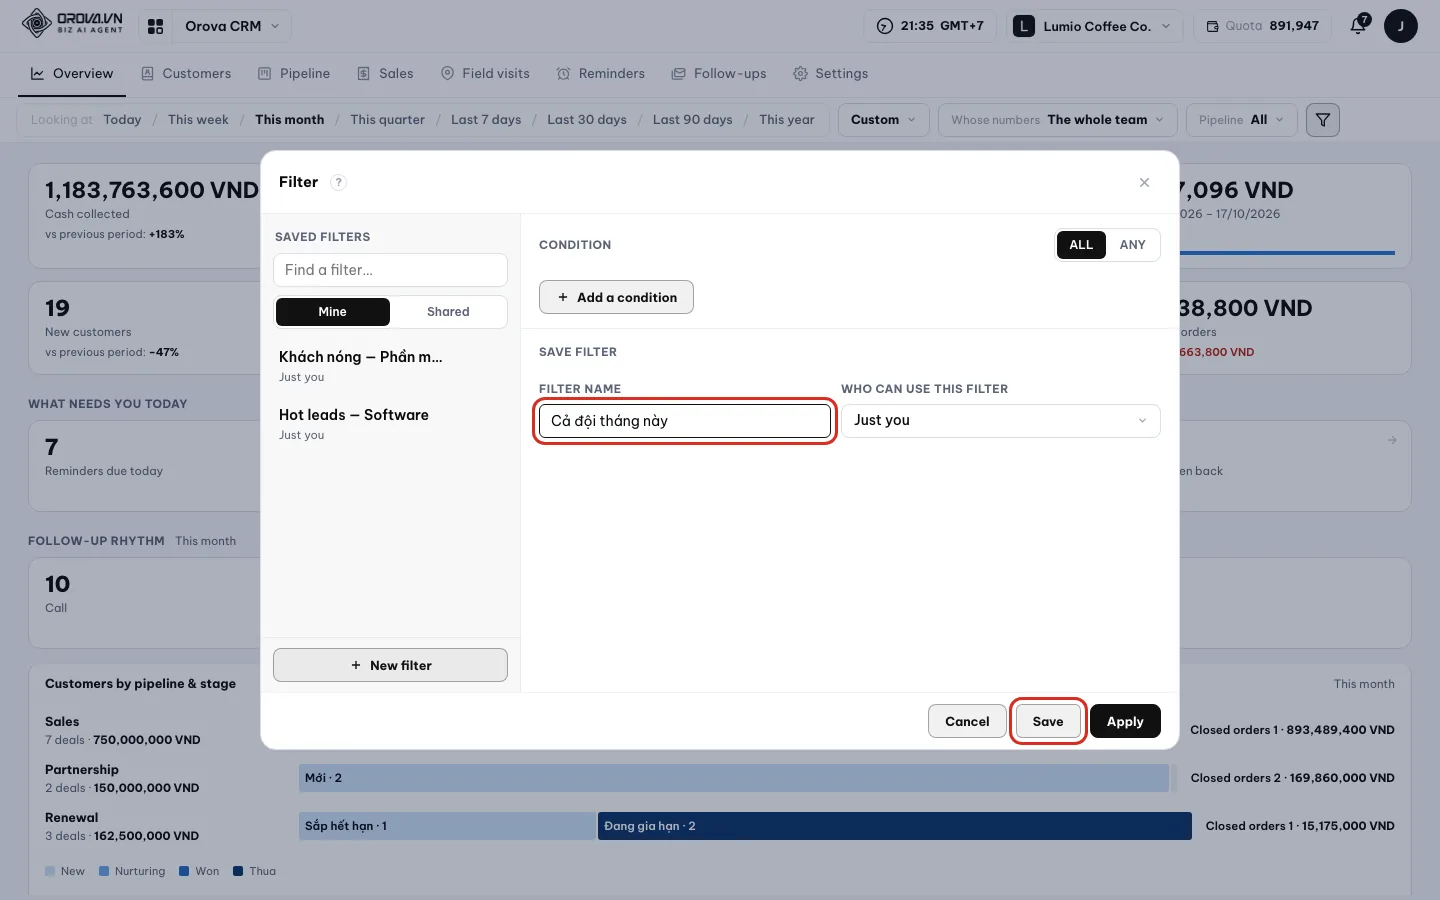The image size is (1440, 900).
Task: Click the Orova logo in the header
Action: point(72,24)
